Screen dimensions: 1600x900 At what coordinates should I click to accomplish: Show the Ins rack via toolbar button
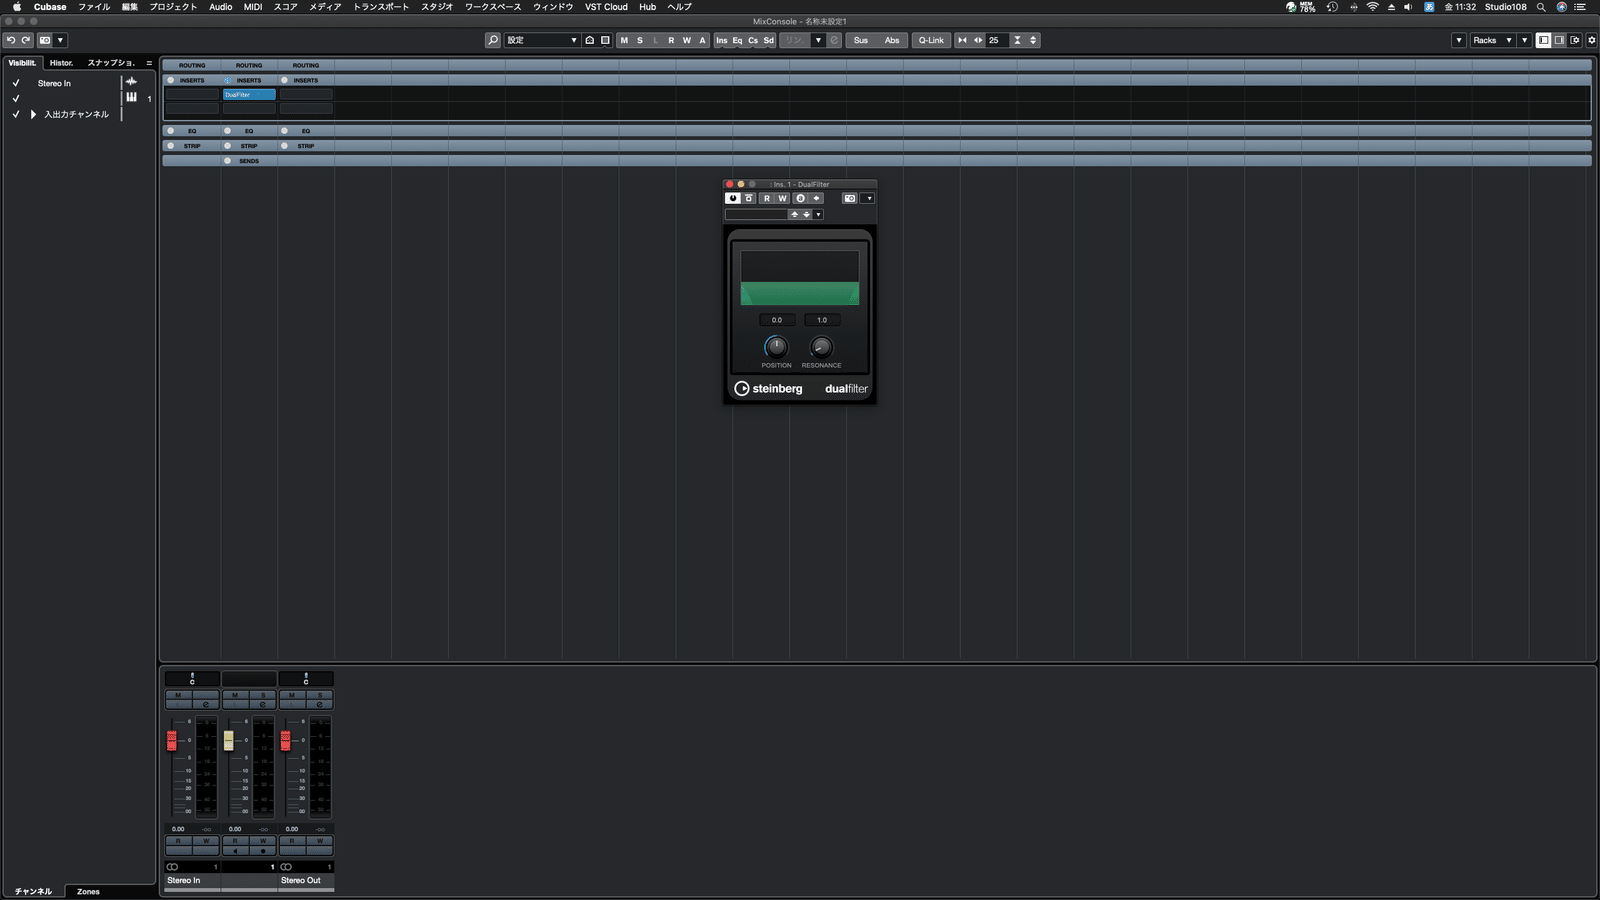coord(722,40)
